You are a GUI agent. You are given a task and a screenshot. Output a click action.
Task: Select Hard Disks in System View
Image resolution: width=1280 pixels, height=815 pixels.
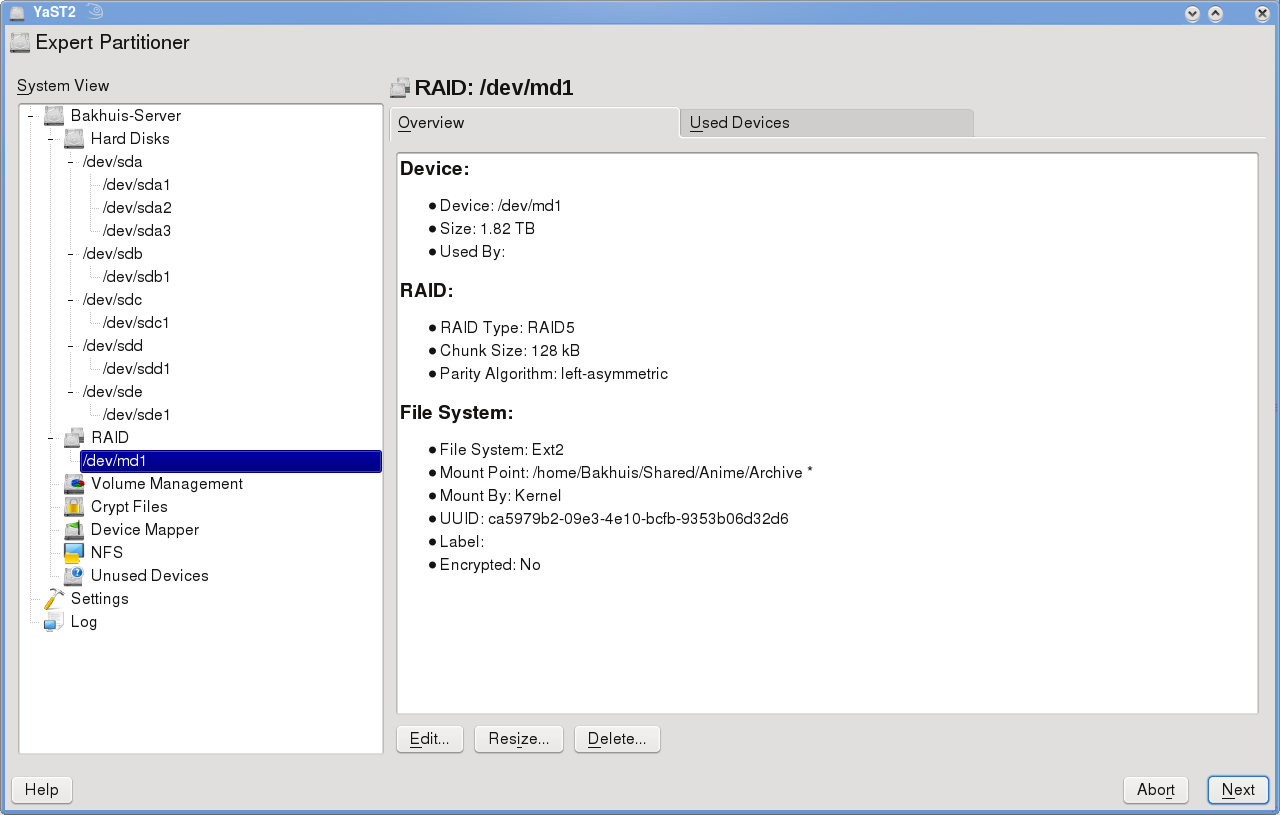click(130, 139)
